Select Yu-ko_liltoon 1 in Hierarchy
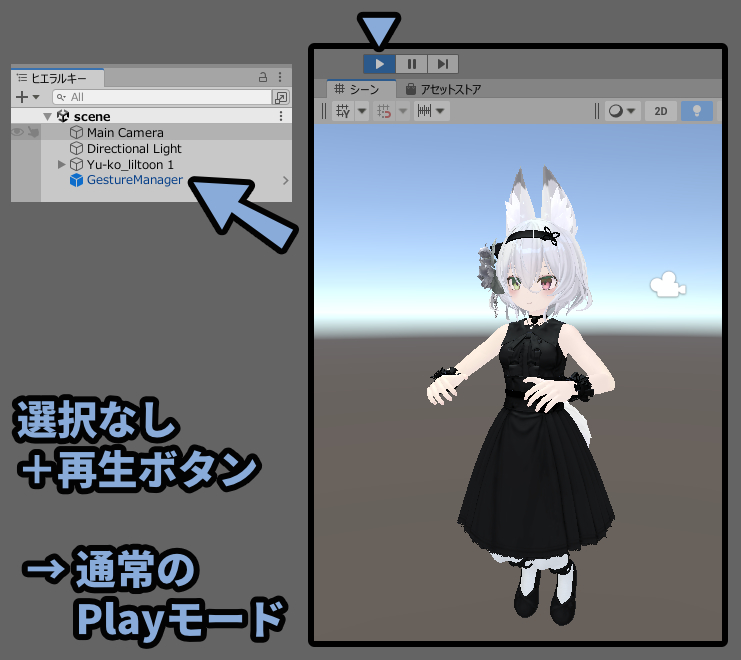The height and width of the screenshot is (660, 741). (130, 164)
